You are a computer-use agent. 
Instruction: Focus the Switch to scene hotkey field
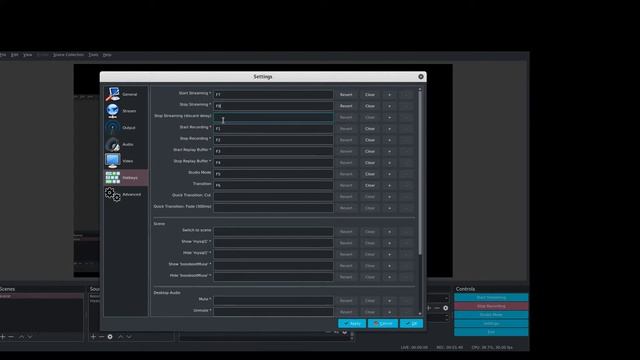(273, 232)
